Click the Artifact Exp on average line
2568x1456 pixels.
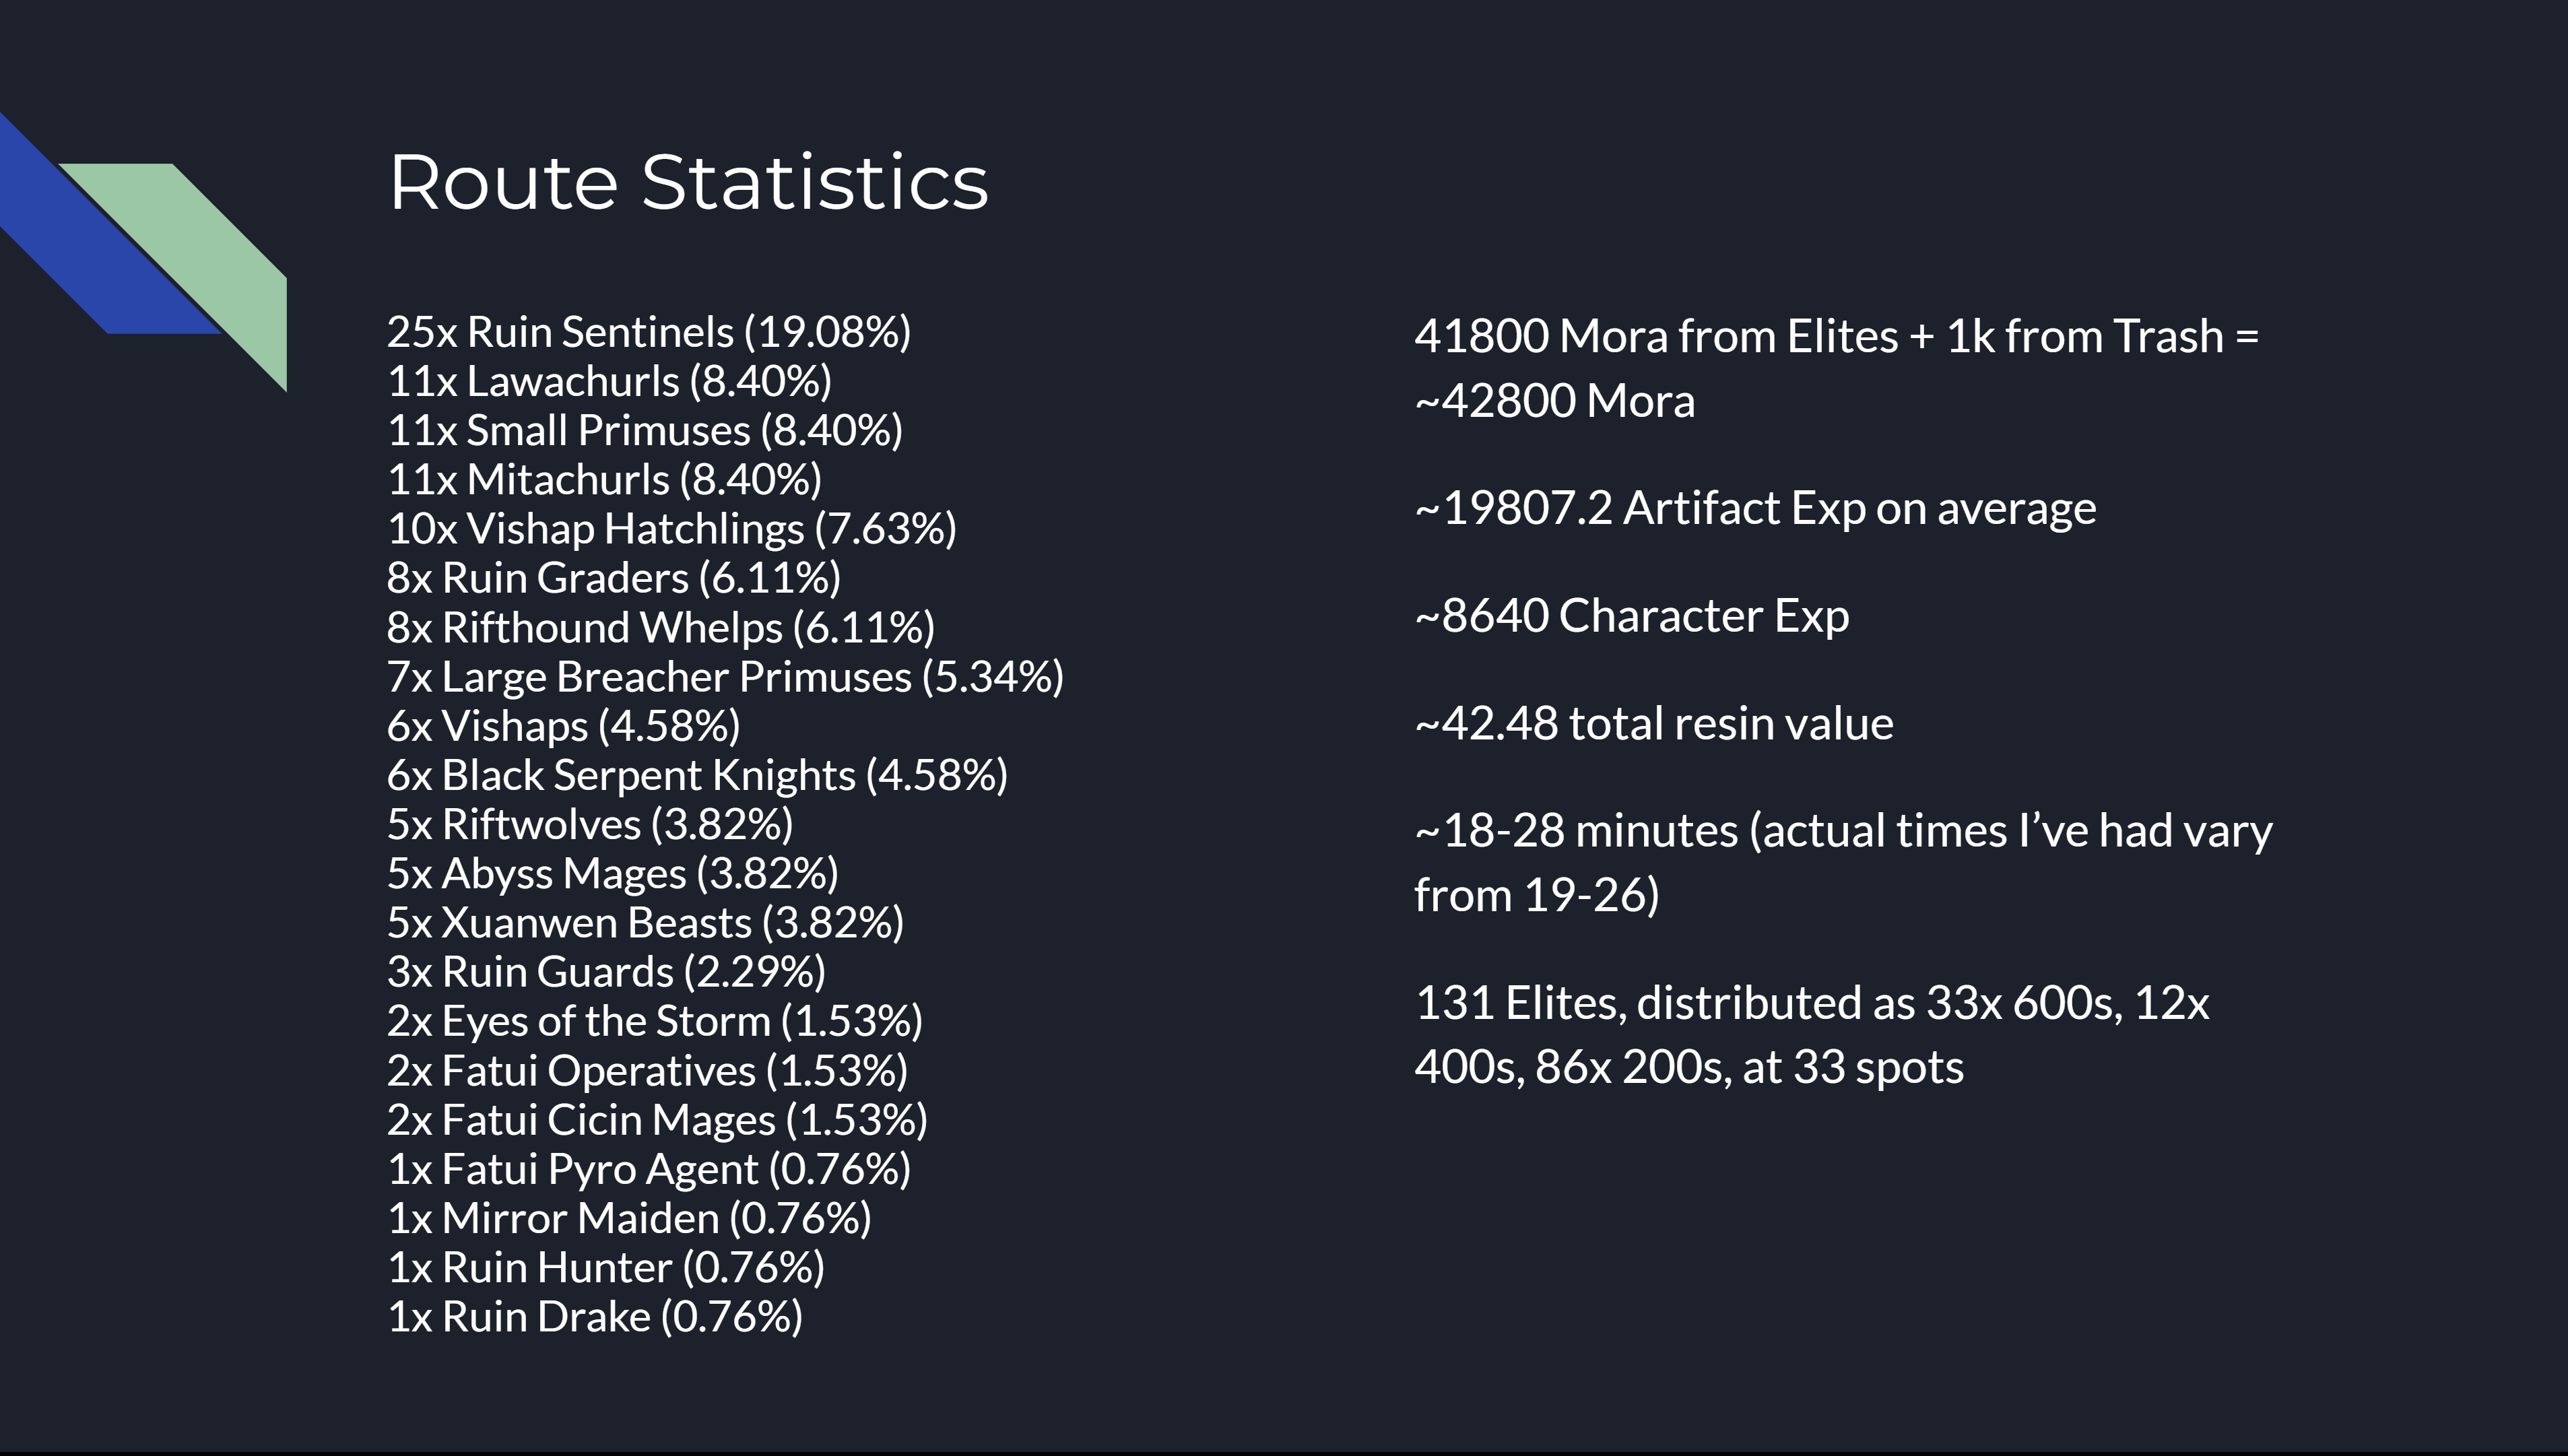click(1755, 508)
